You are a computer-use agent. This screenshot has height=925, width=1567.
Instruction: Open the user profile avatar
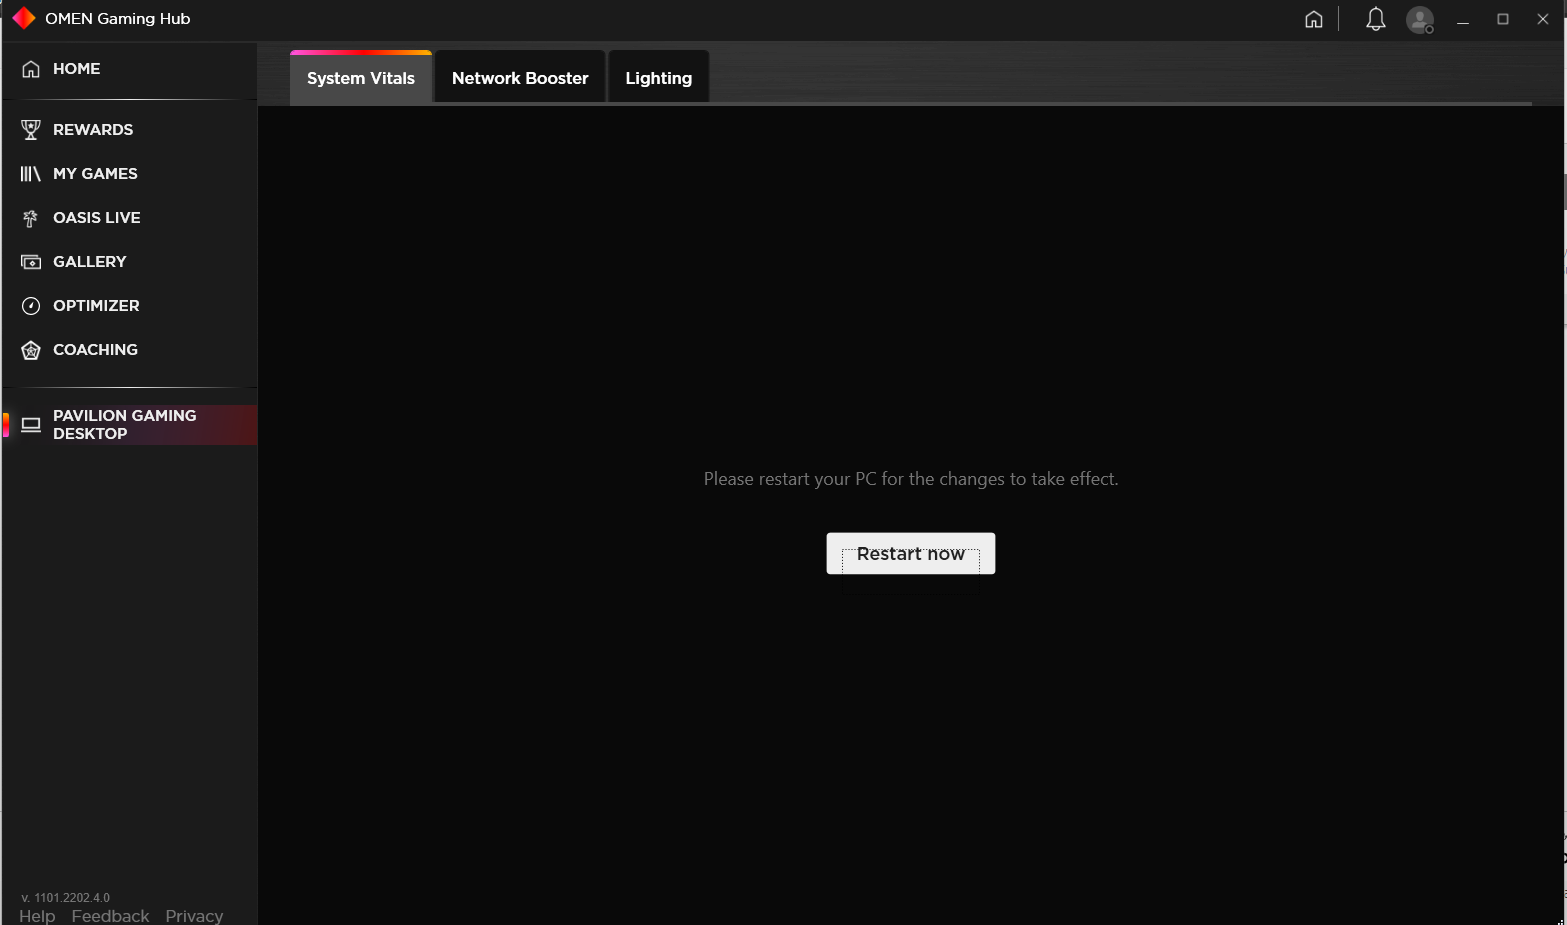coord(1420,19)
